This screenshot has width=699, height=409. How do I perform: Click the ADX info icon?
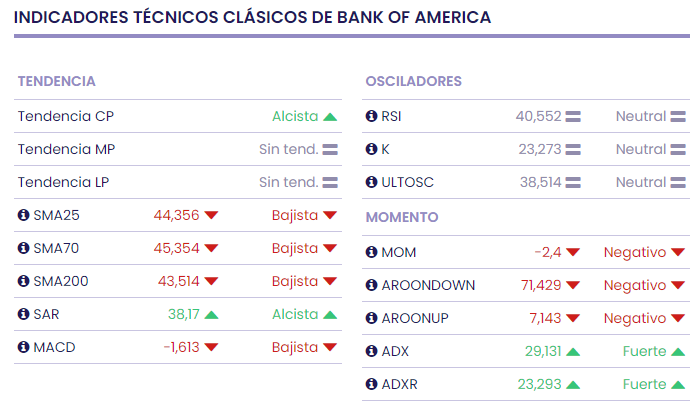point(372,351)
